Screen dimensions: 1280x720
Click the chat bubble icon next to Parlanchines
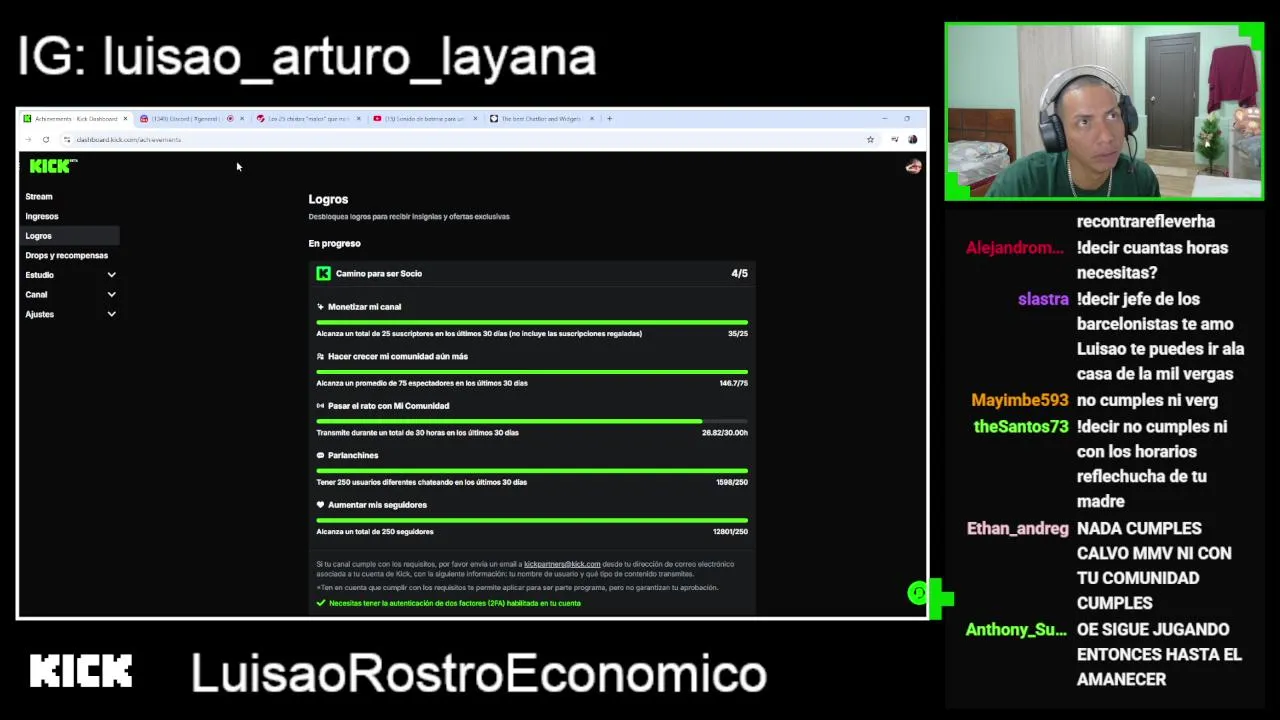(320, 455)
